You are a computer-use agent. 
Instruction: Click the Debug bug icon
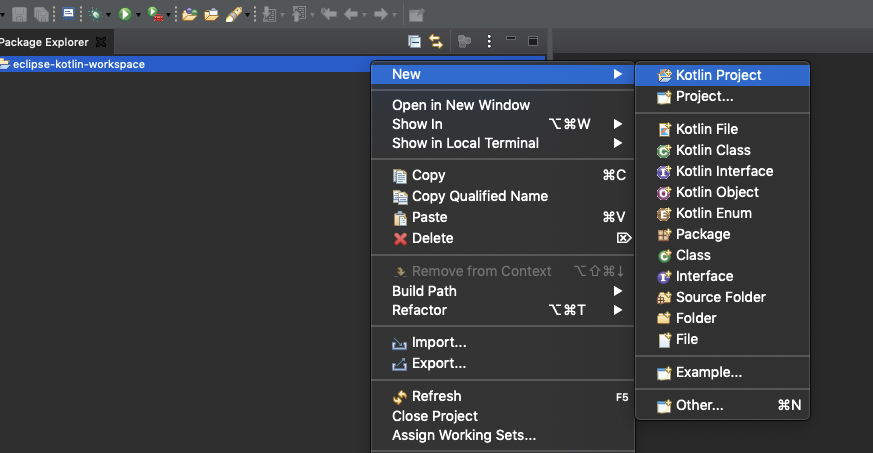[x=96, y=14]
